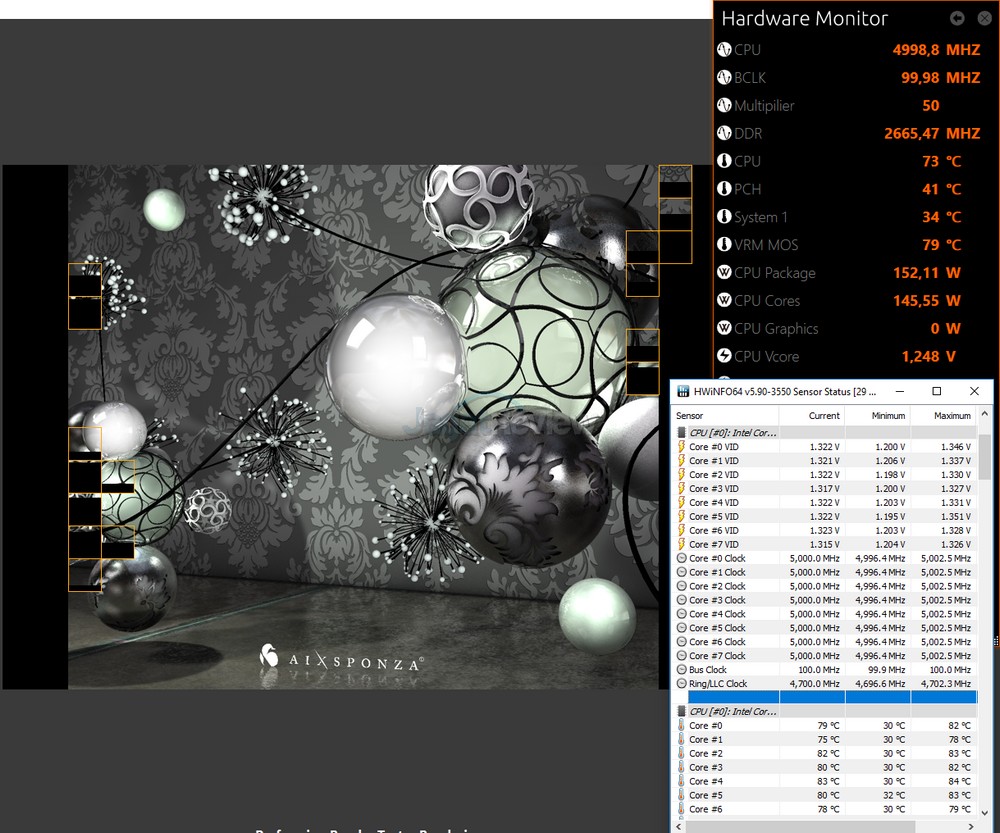Click the lightning bolt icon for Core #0 VID
This screenshot has width=1000, height=833.
pyautogui.click(x=682, y=447)
